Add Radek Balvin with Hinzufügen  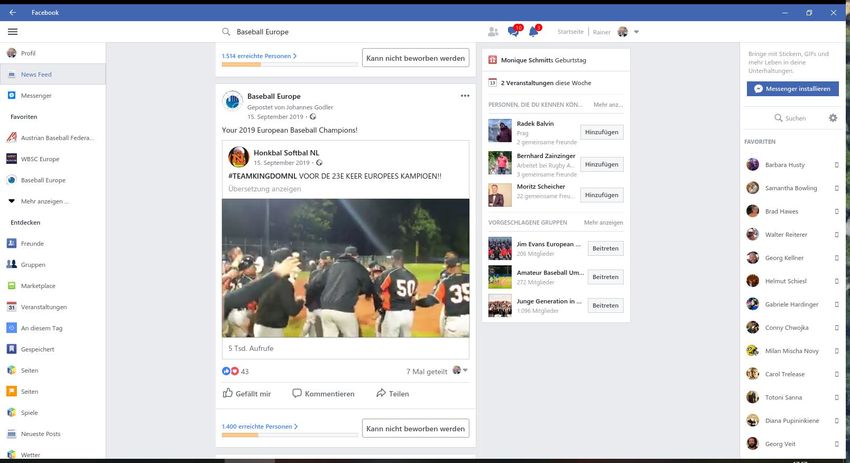point(602,132)
